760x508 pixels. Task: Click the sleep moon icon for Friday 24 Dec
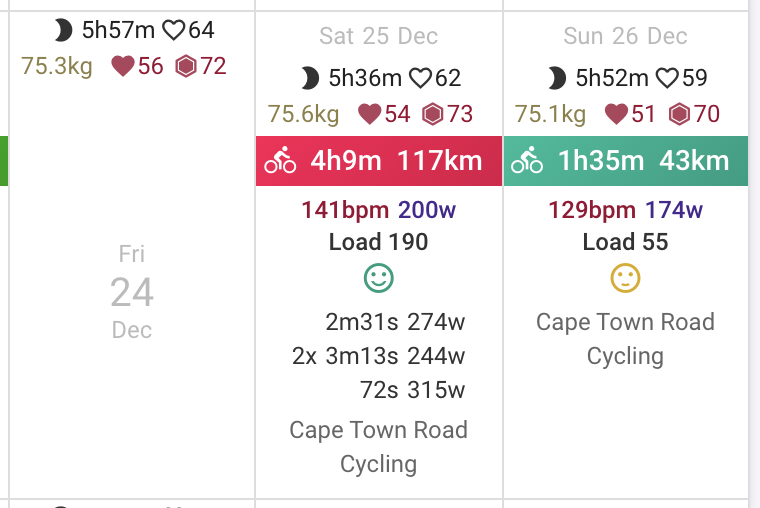click(x=63, y=30)
